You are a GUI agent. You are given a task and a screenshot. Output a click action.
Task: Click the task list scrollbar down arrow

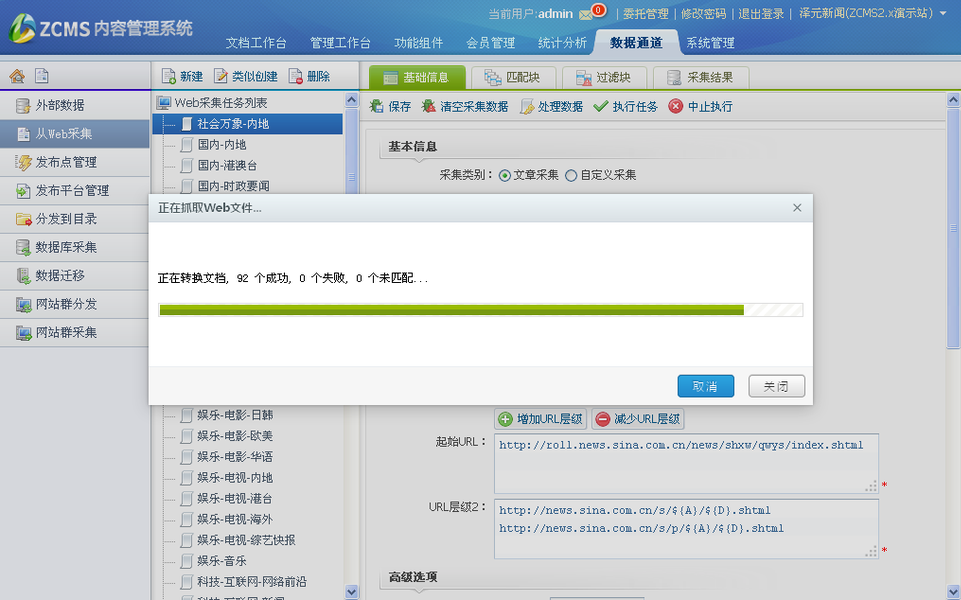tap(351, 592)
